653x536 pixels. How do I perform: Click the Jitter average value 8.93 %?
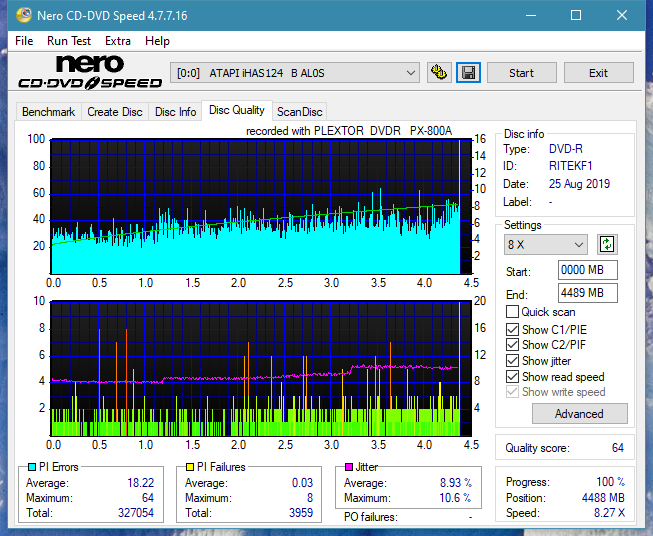pos(456,483)
